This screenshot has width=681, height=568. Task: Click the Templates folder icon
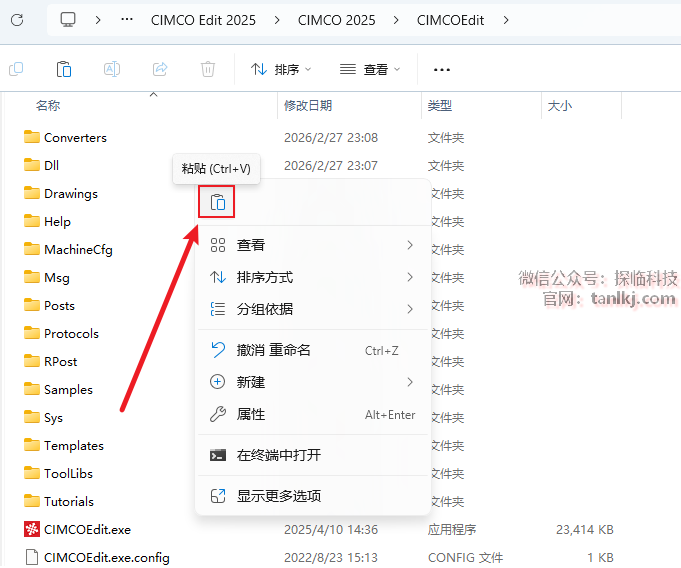point(32,445)
